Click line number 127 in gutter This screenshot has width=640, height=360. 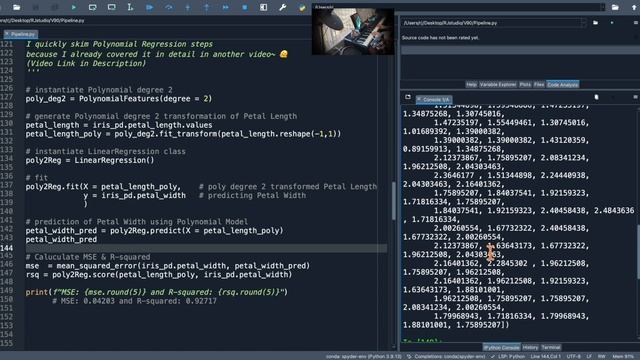click(7, 98)
